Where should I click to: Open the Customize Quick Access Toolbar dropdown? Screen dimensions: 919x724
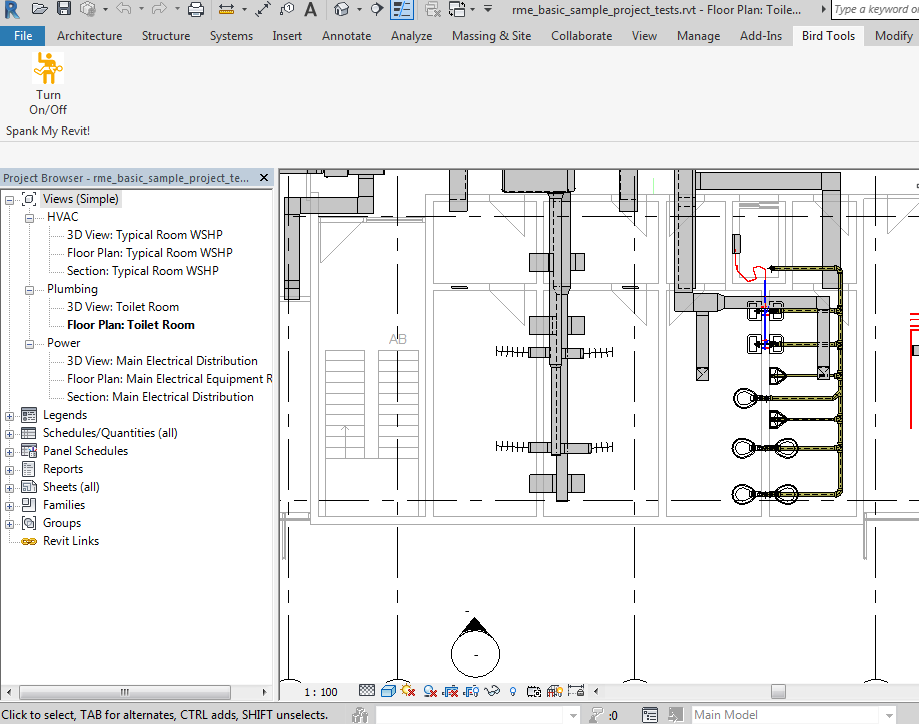point(488,9)
